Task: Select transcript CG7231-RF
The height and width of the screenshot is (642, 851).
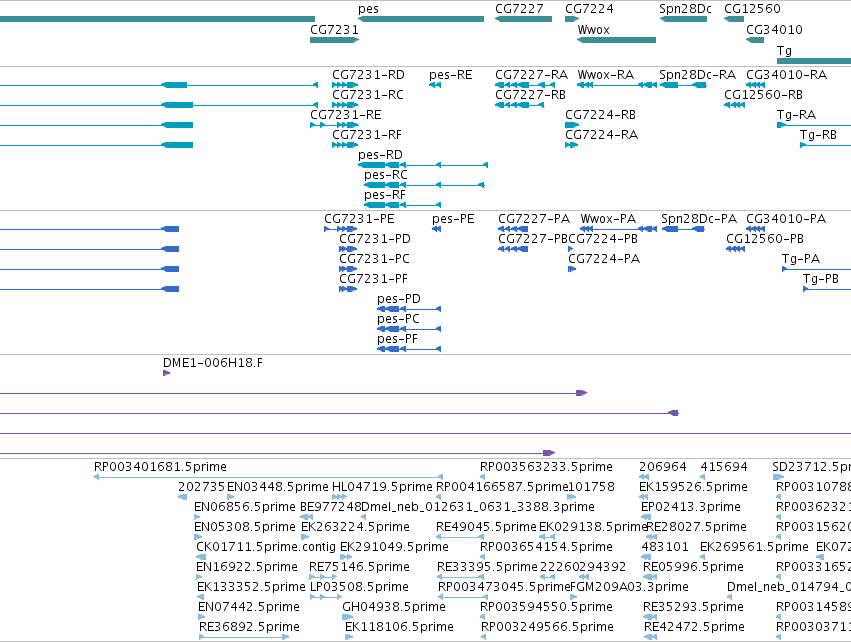Action: (345, 145)
